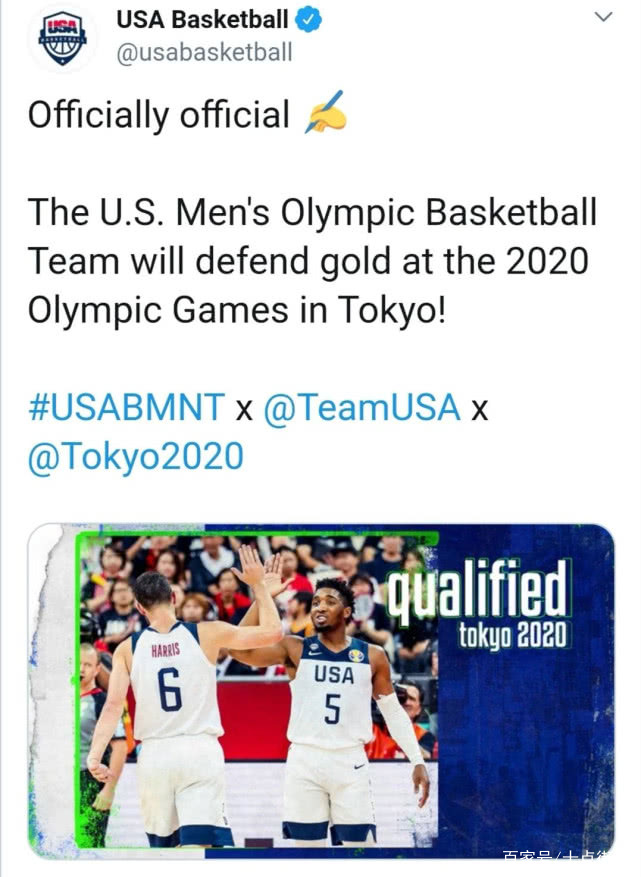The image size is (641, 877).
Task: Click the blue verified badge
Action: (308, 20)
